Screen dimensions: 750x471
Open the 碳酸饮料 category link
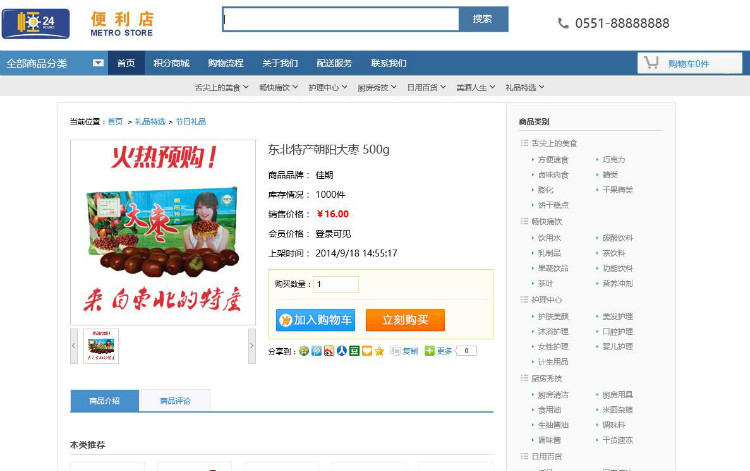tap(618, 238)
